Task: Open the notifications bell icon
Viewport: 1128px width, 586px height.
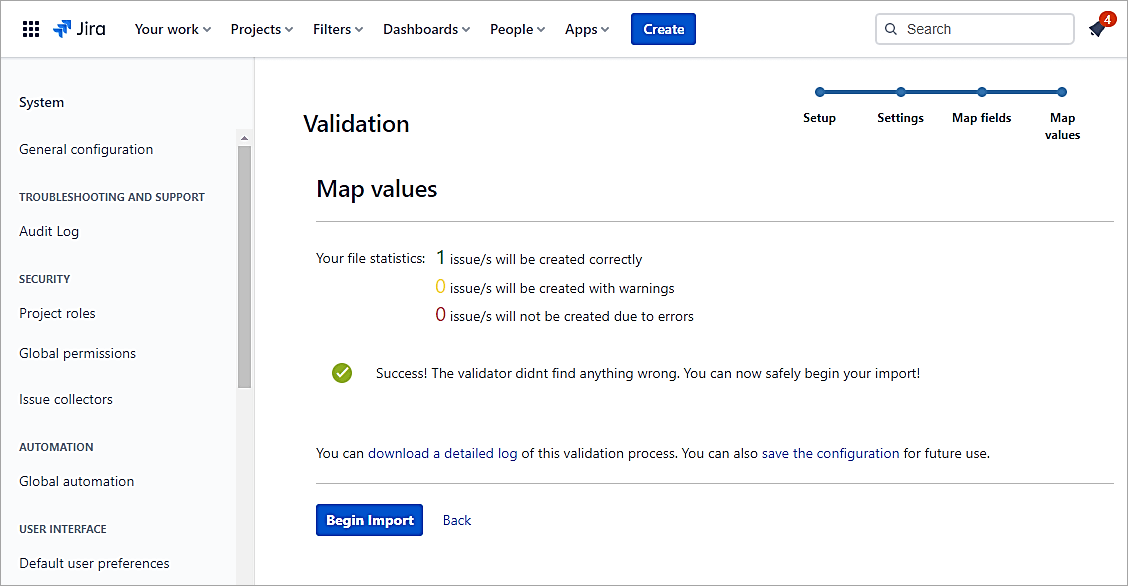Action: coord(1097,30)
